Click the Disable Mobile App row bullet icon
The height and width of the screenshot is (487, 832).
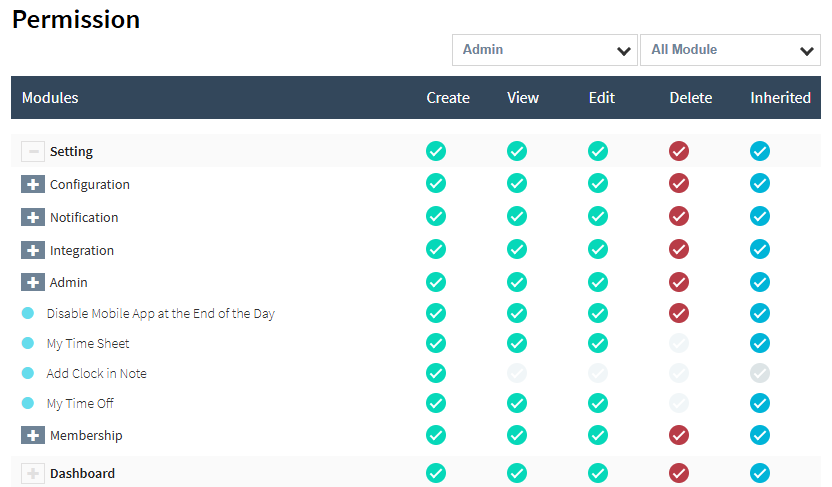click(28, 314)
